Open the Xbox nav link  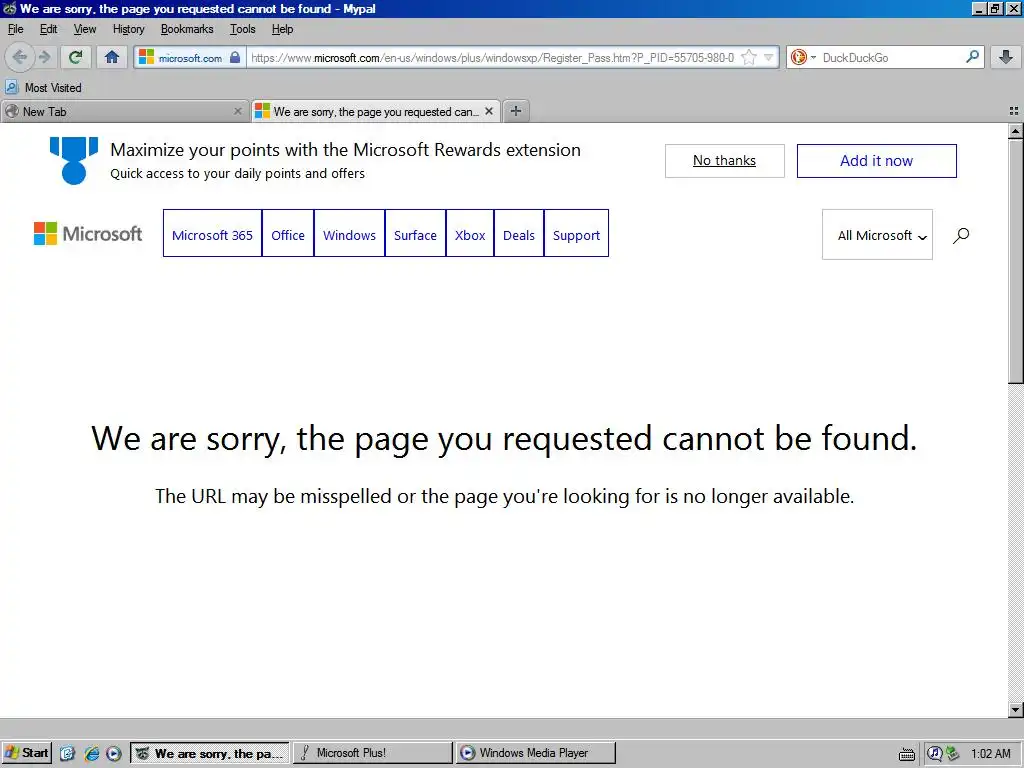[x=470, y=233]
